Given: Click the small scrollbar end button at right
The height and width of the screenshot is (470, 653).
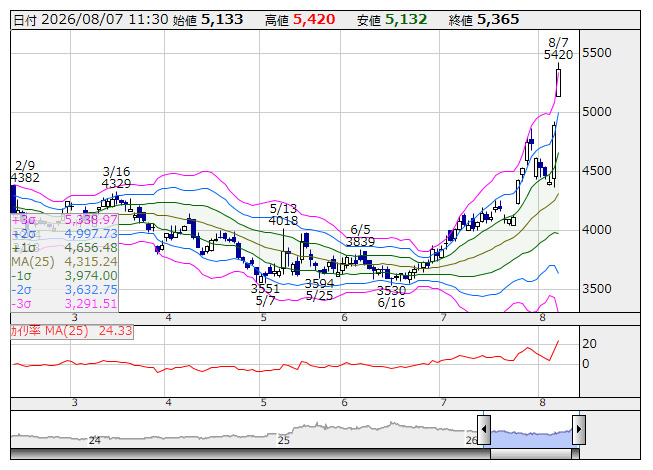Looking at the screenshot, I should coord(576,454).
